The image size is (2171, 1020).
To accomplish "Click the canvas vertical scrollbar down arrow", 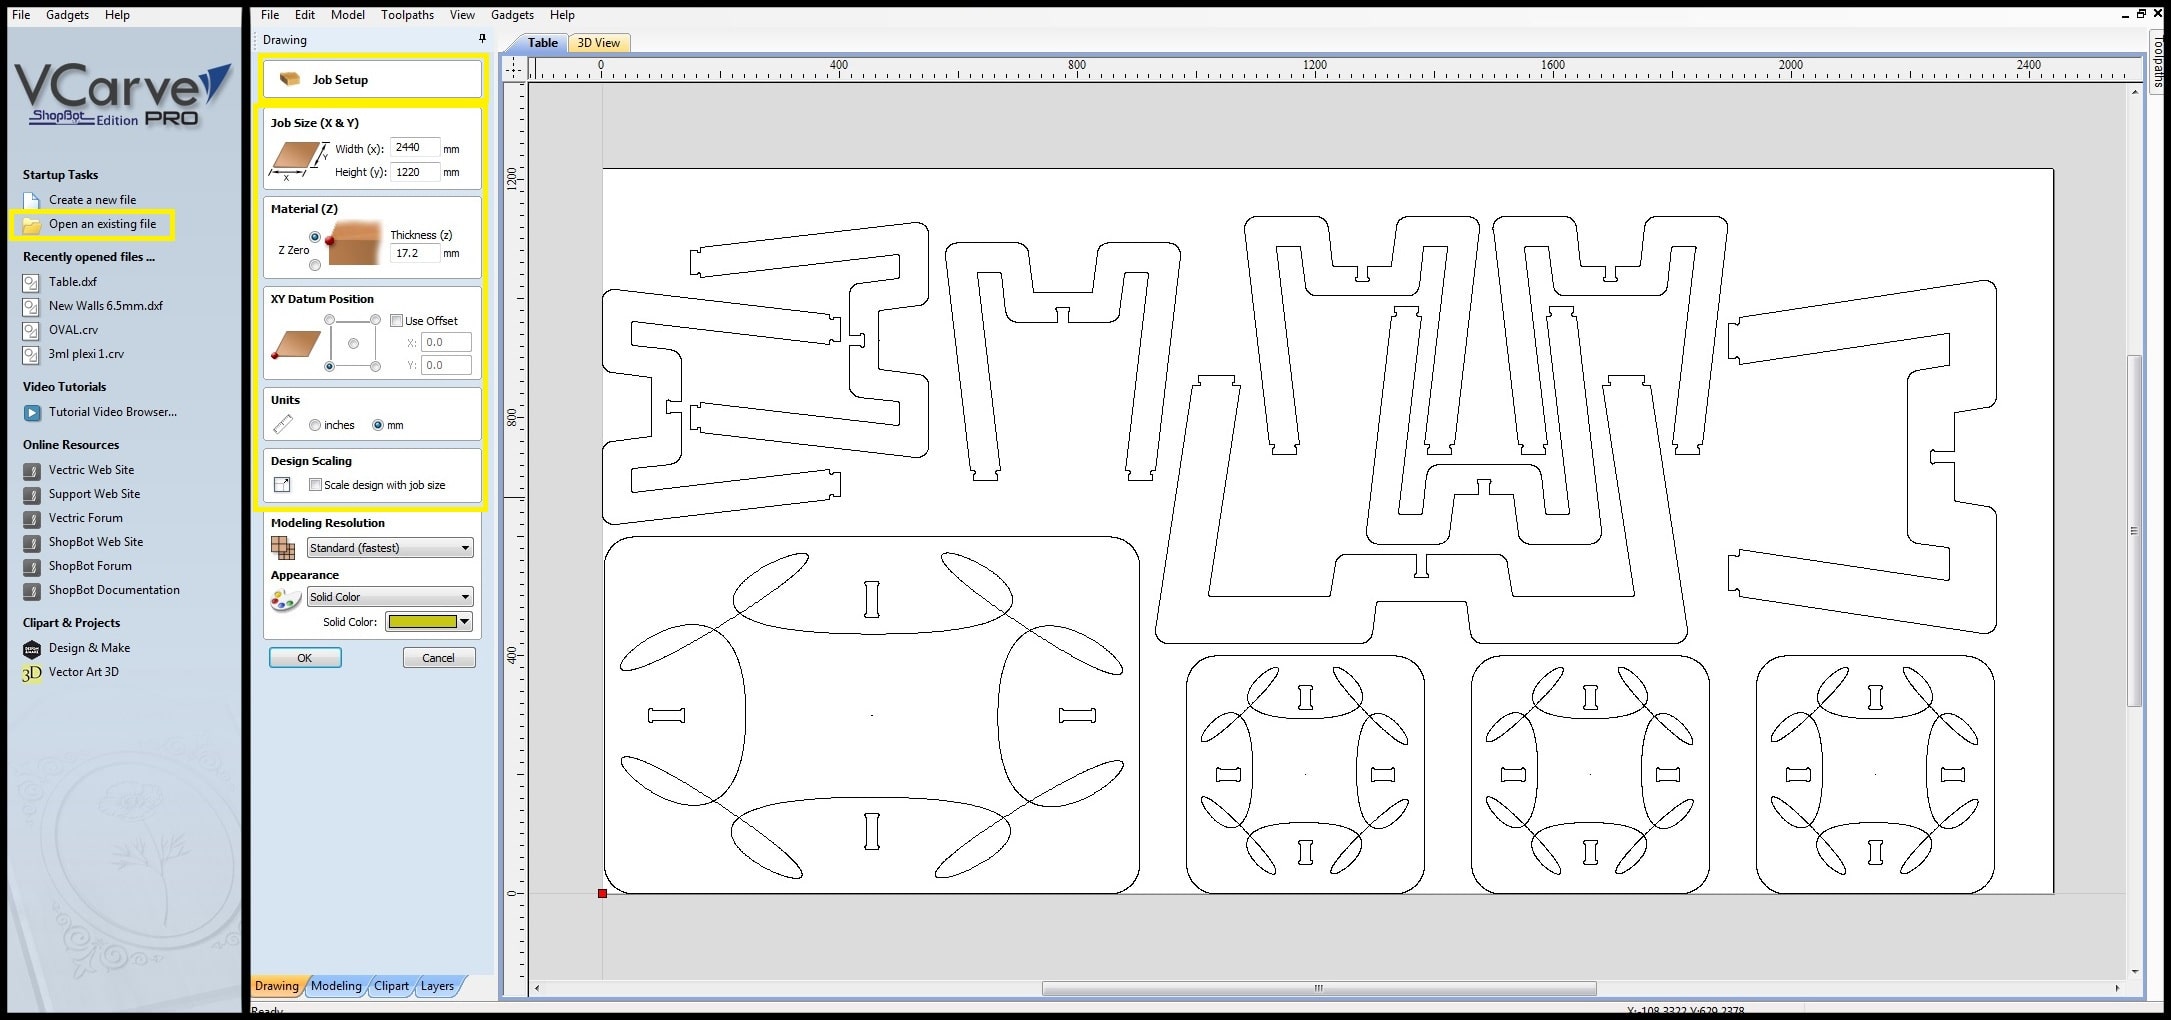I will [x=2135, y=971].
